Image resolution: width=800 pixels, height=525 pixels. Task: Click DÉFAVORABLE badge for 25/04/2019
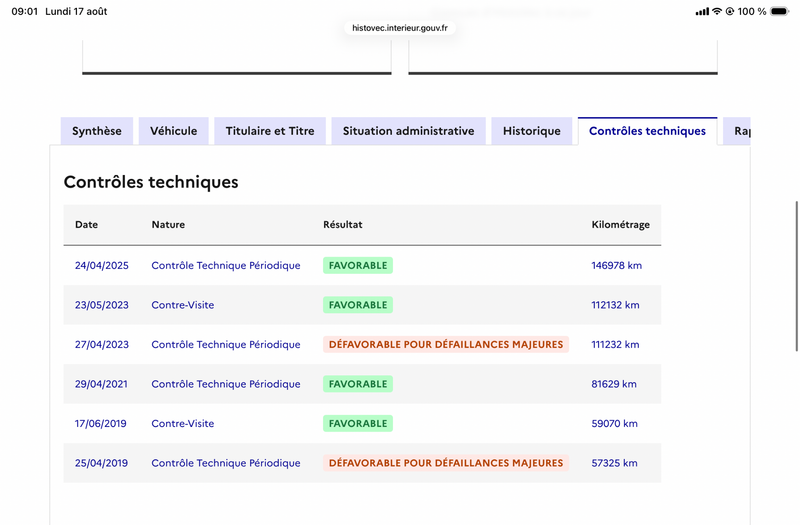(x=446, y=463)
